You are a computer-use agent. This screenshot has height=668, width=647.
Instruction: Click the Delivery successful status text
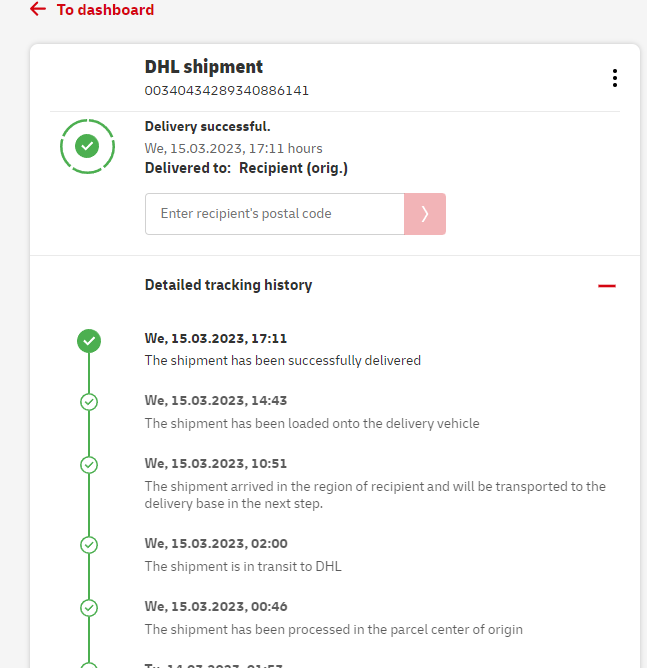pyautogui.click(x=207, y=127)
